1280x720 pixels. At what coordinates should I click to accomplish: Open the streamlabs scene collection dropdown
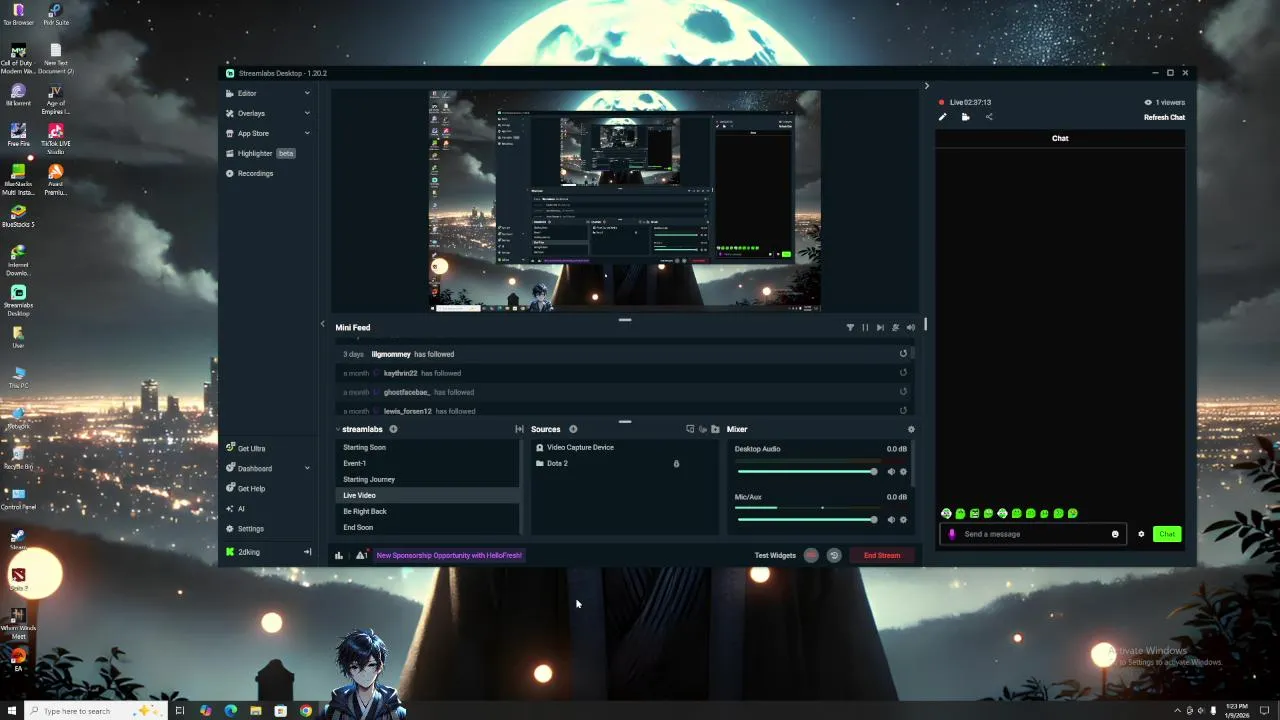(x=358, y=429)
